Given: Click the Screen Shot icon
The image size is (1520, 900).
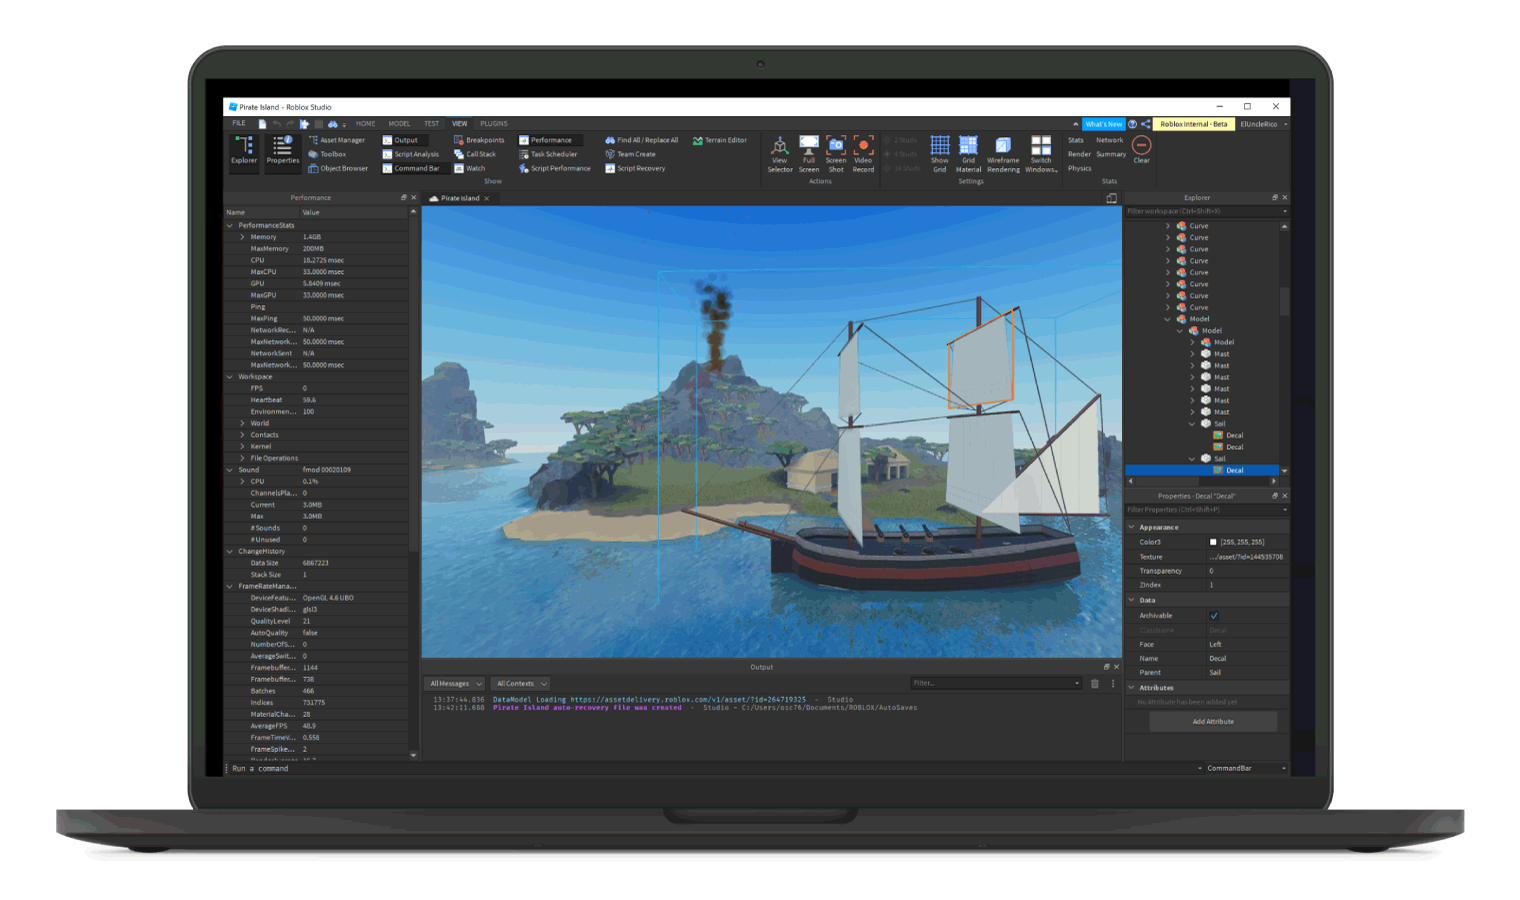Looking at the screenshot, I should (835, 147).
